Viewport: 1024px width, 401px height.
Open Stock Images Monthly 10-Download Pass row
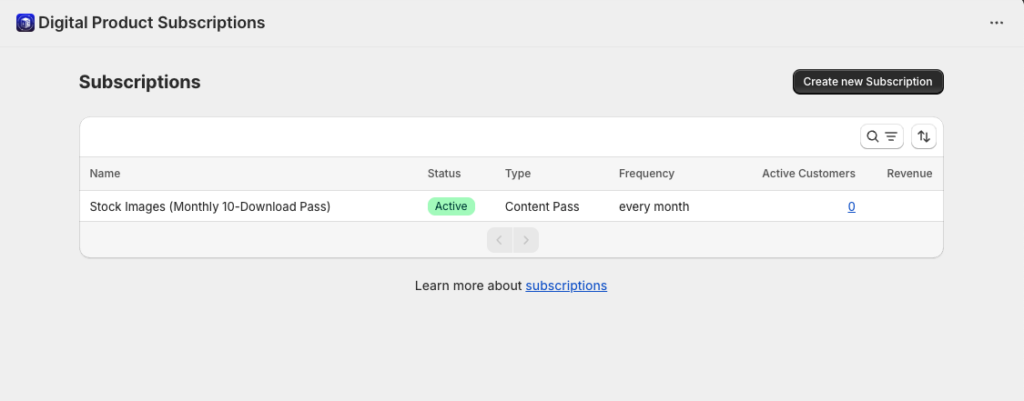coord(511,206)
